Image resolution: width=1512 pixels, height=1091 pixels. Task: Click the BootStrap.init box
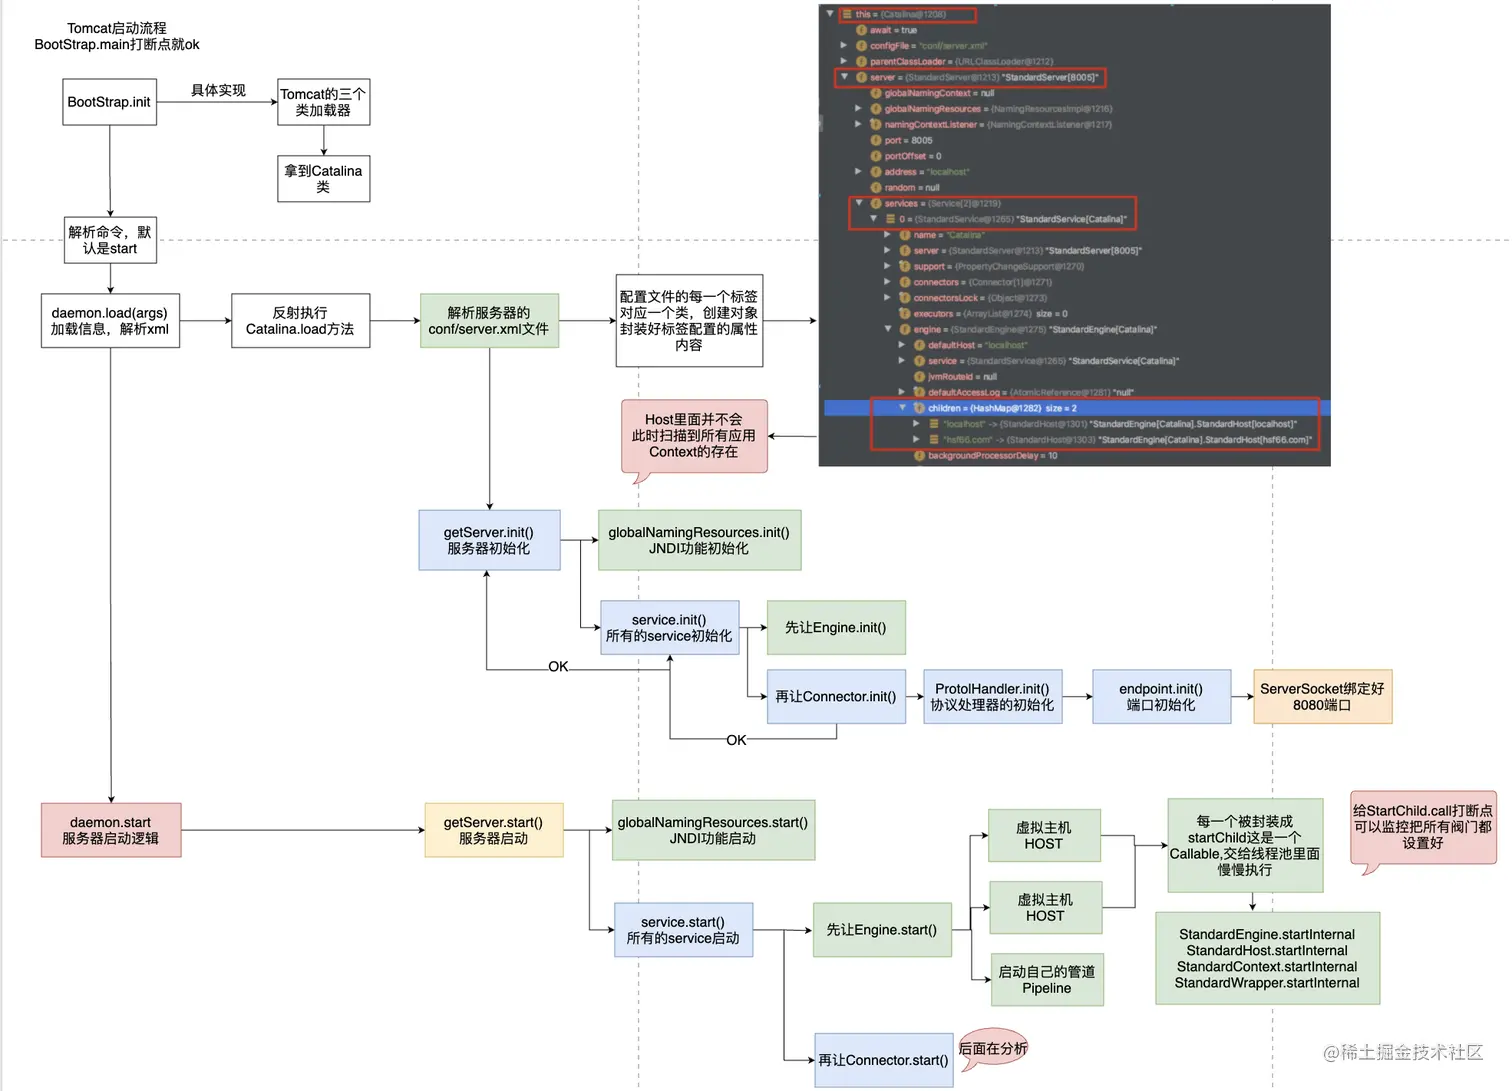click(x=109, y=102)
